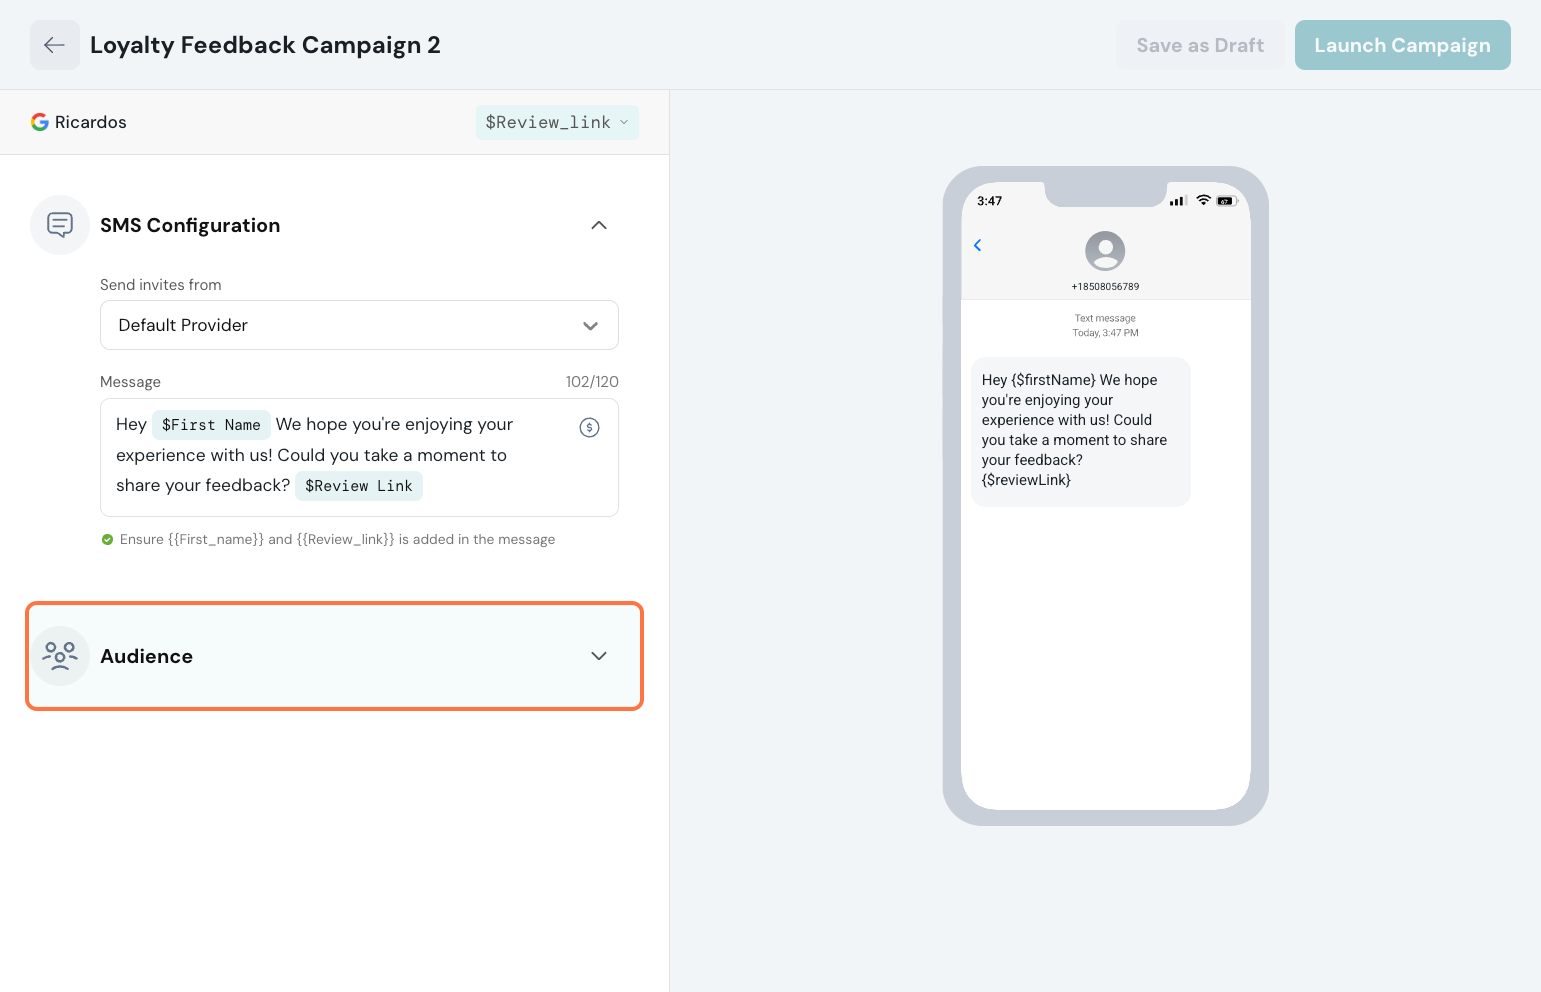1541x992 pixels.
Task: Click the $Review Link tag in message
Action: click(x=358, y=486)
